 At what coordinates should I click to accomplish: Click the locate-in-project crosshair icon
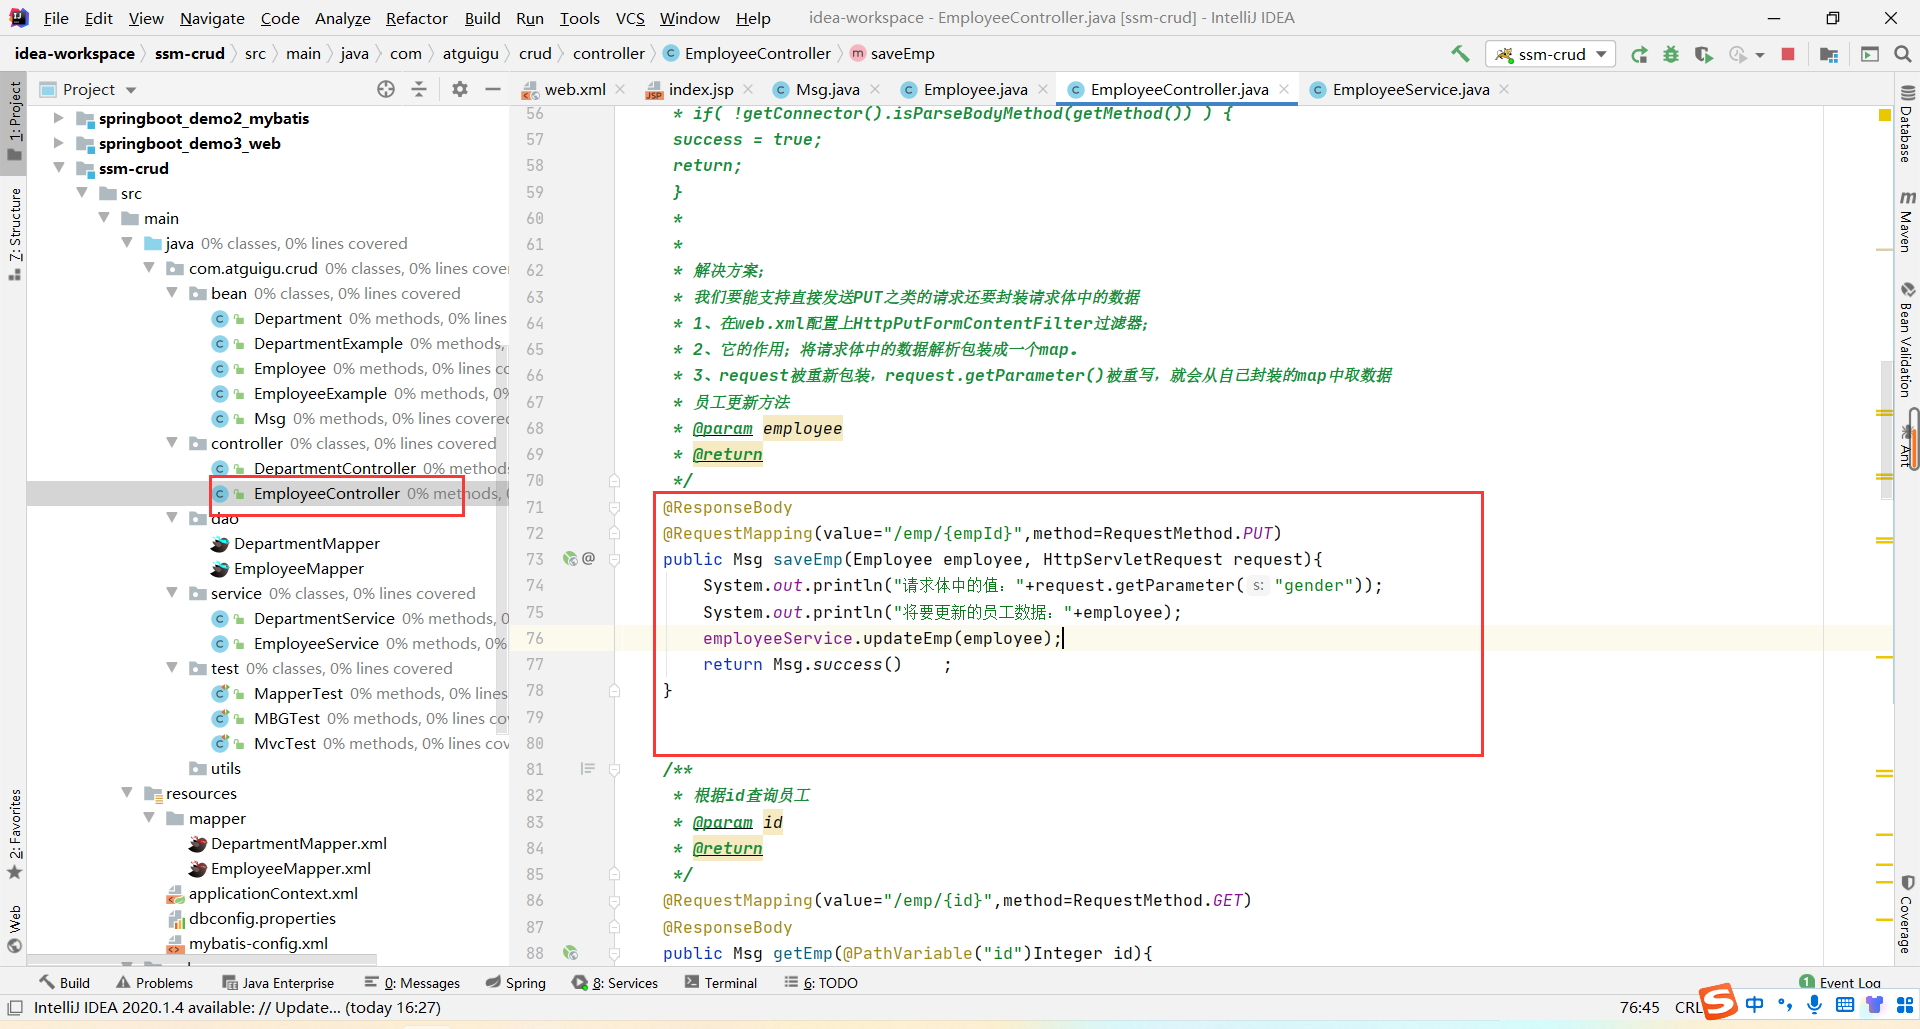tap(386, 90)
